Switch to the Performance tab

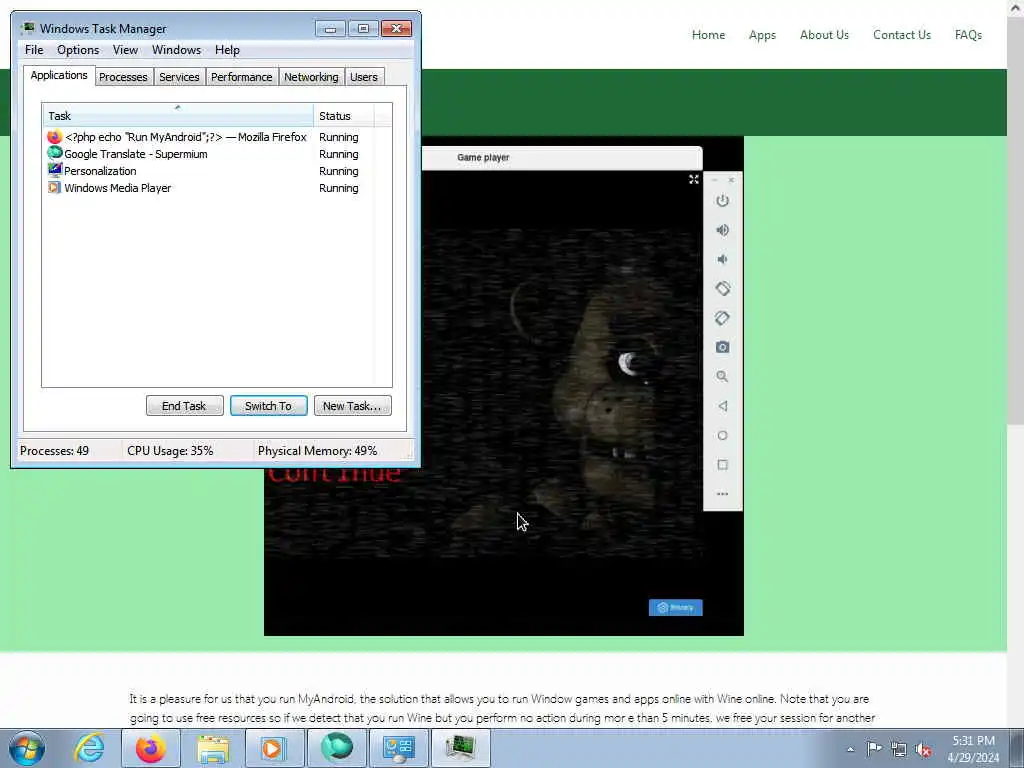coord(241,77)
